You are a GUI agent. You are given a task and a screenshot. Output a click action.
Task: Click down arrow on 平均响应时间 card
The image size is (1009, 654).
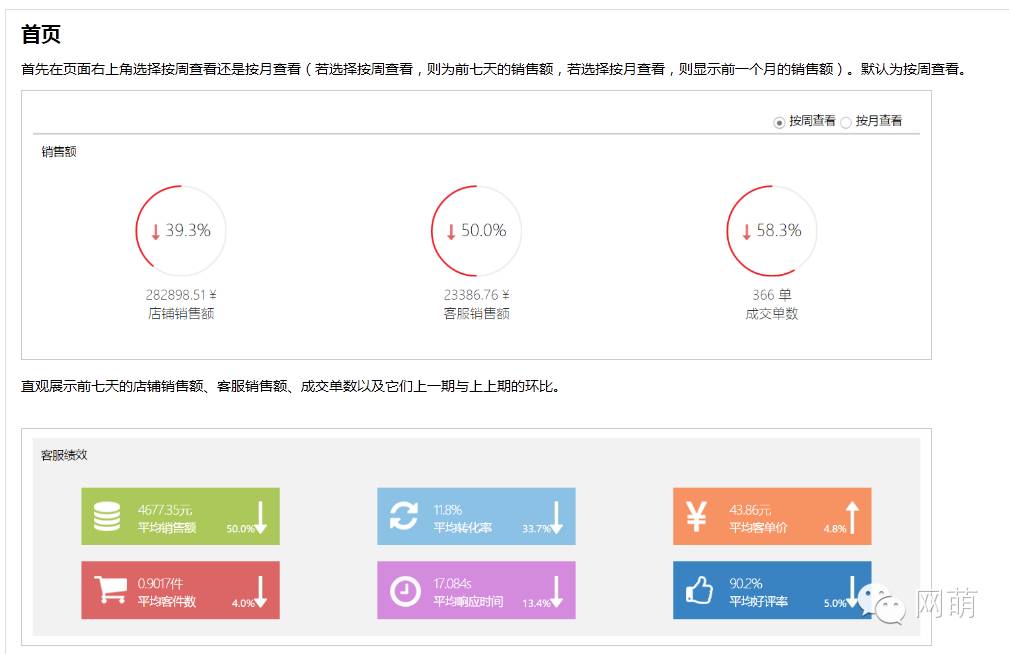coord(557,592)
